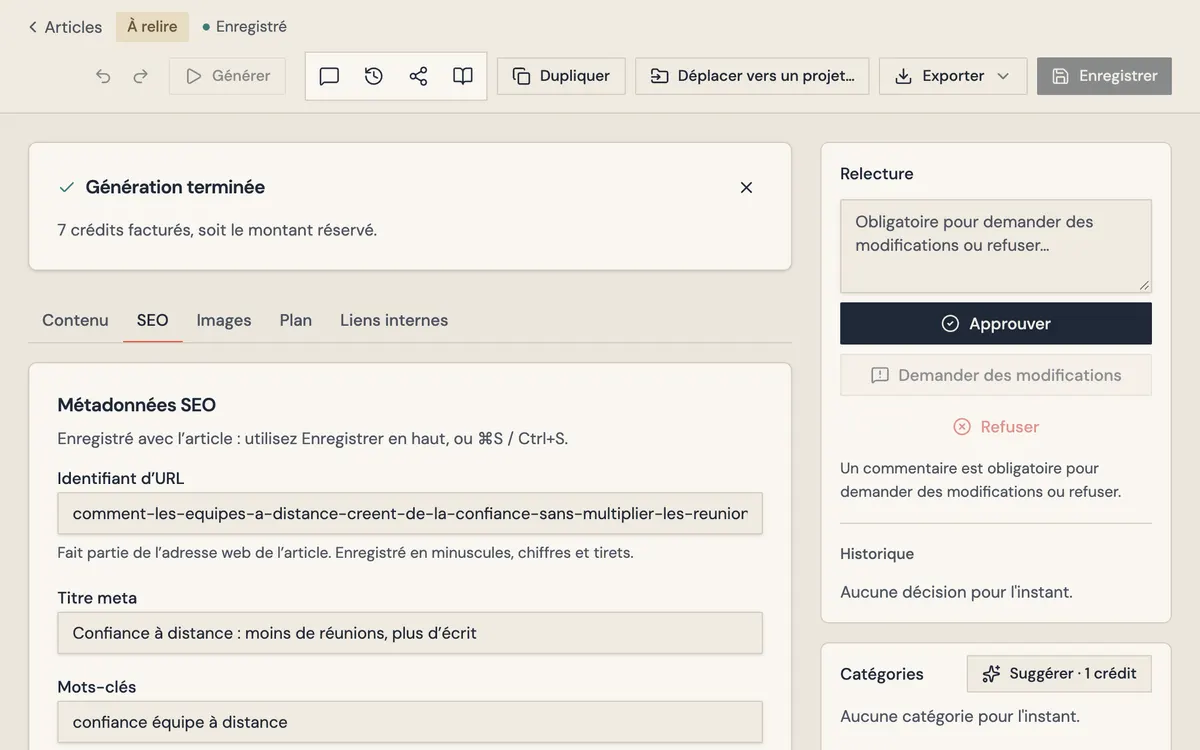The image size is (1200, 750).
Task: Click the share icon in toolbar
Action: (418, 76)
